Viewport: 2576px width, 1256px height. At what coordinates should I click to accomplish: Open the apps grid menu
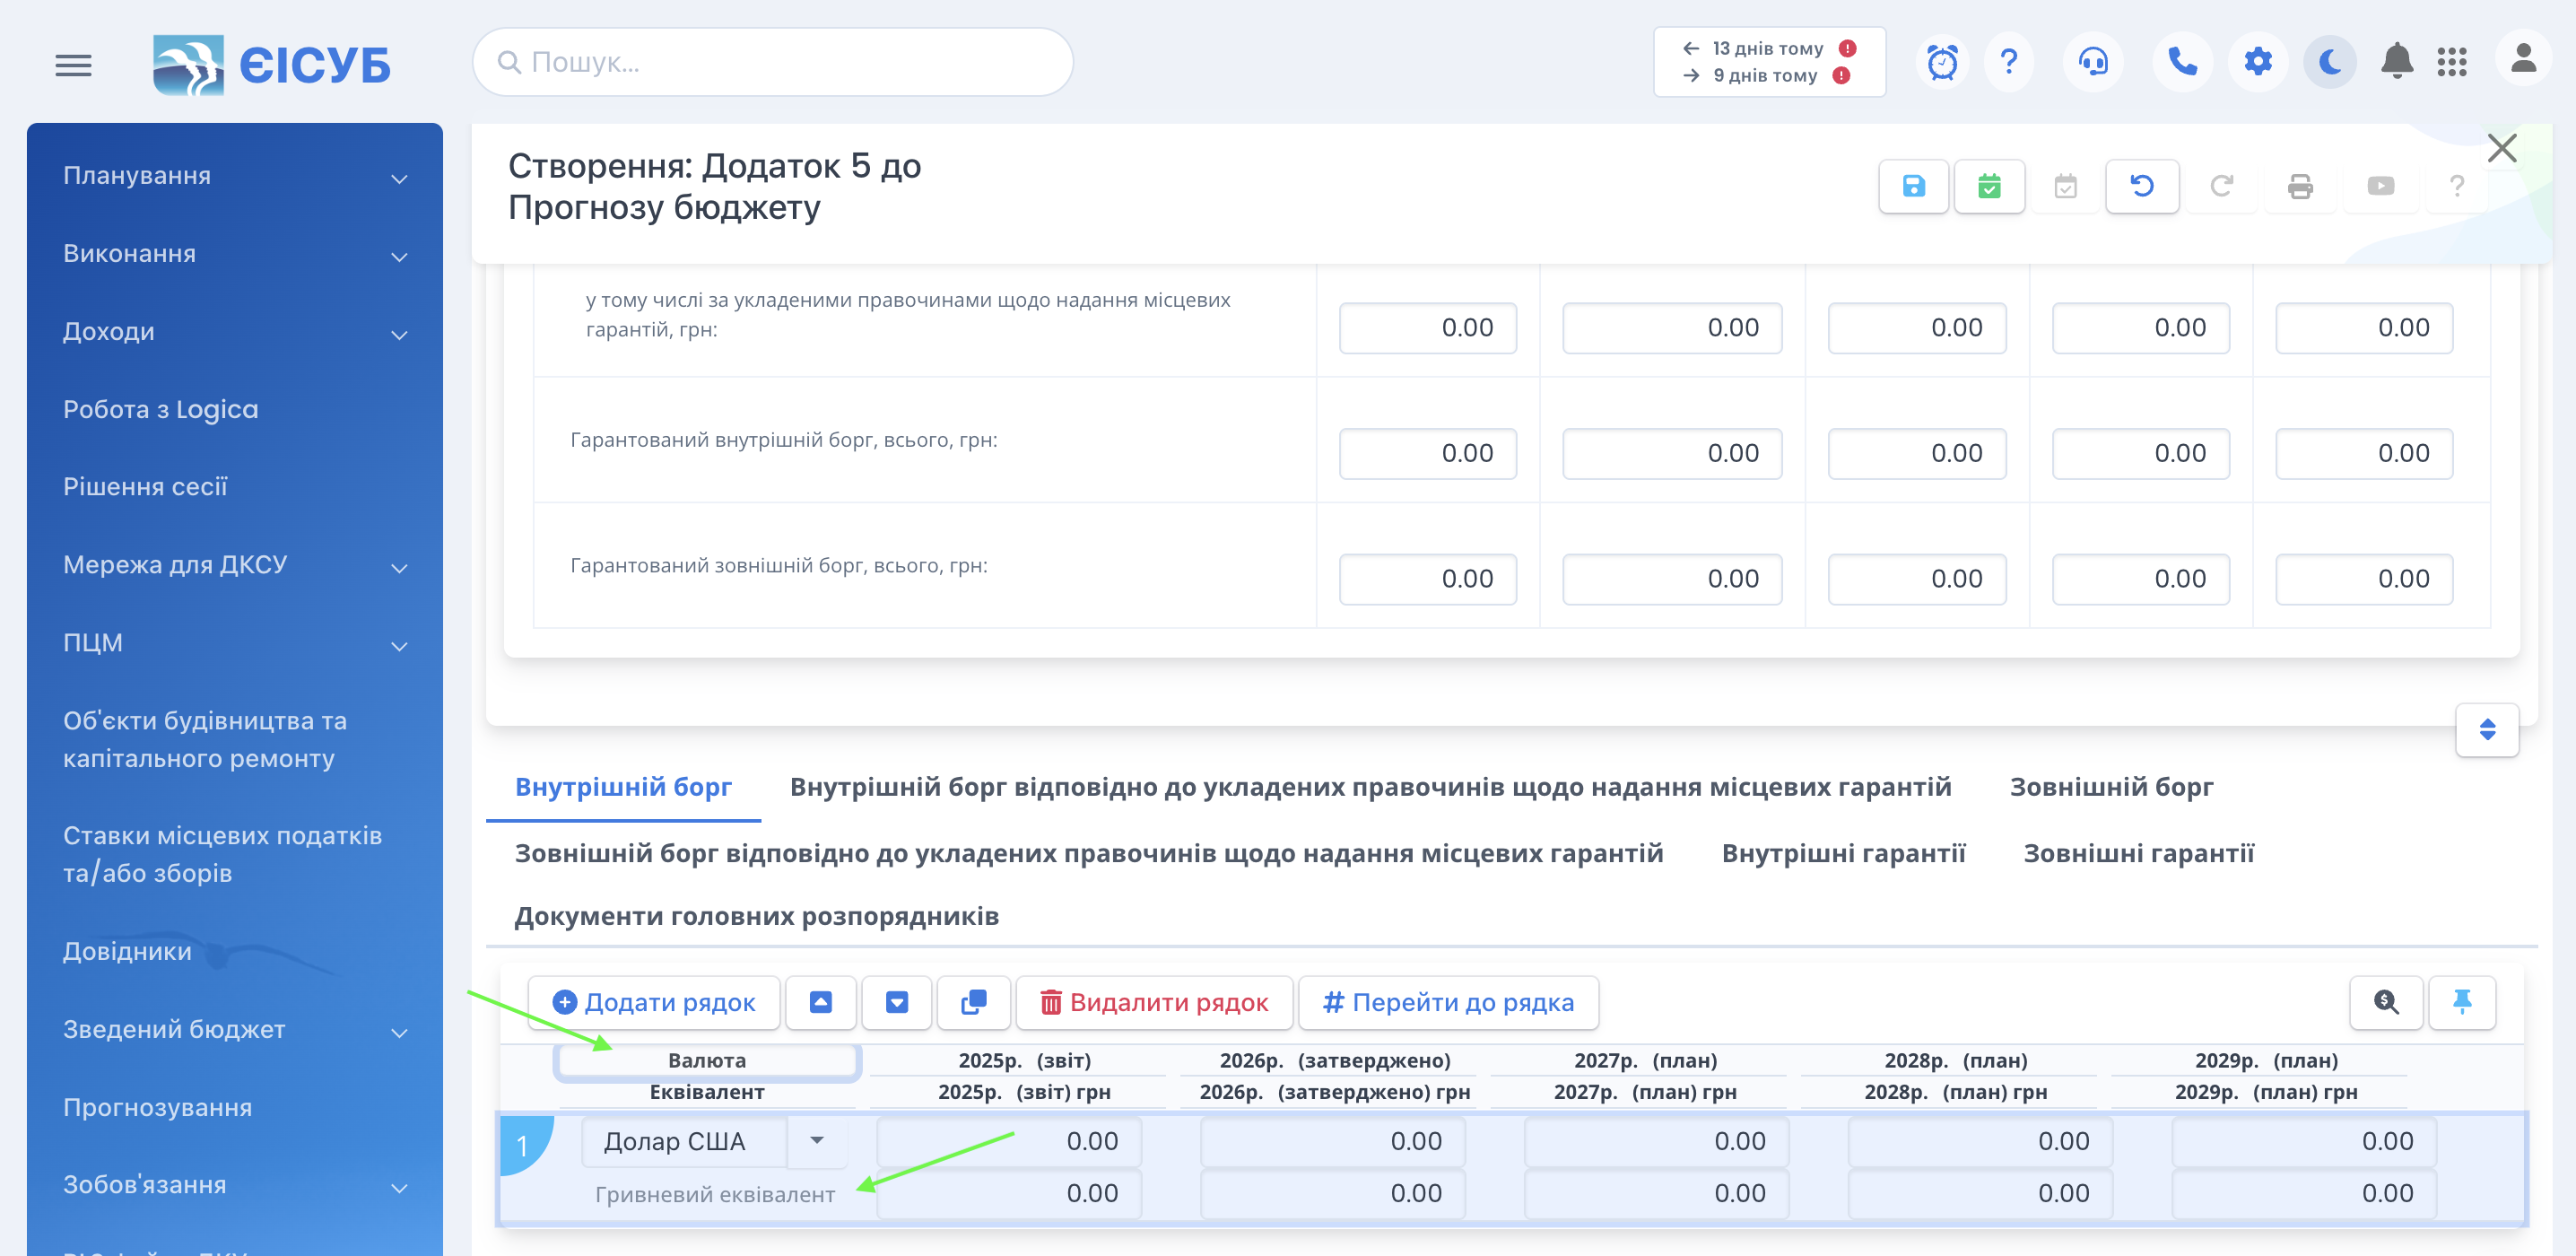coord(2452,62)
